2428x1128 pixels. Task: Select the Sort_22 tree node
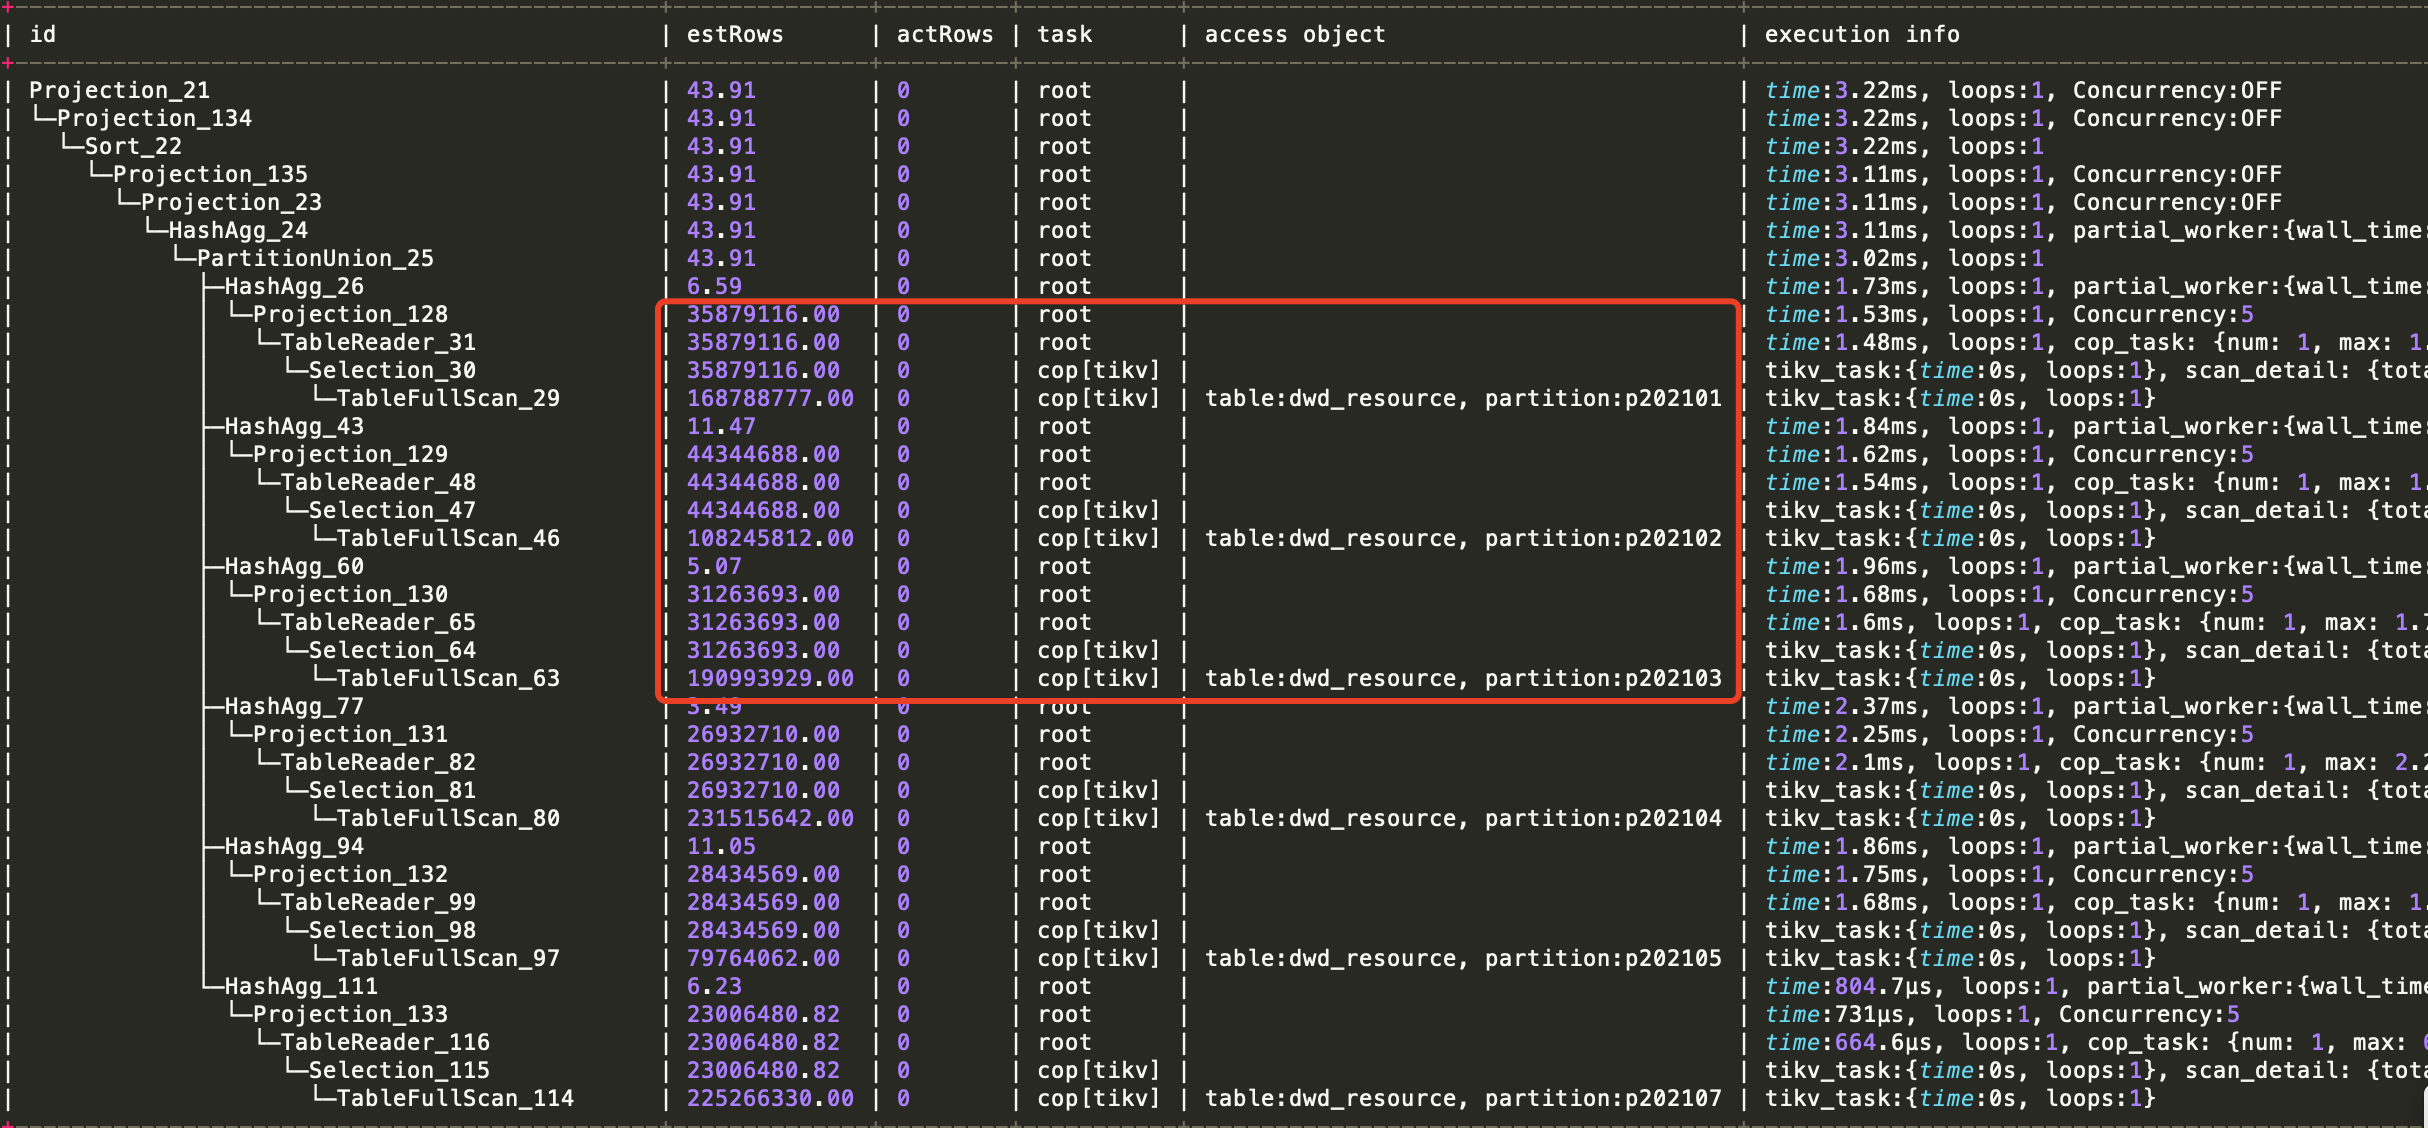pyautogui.click(x=133, y=146)
